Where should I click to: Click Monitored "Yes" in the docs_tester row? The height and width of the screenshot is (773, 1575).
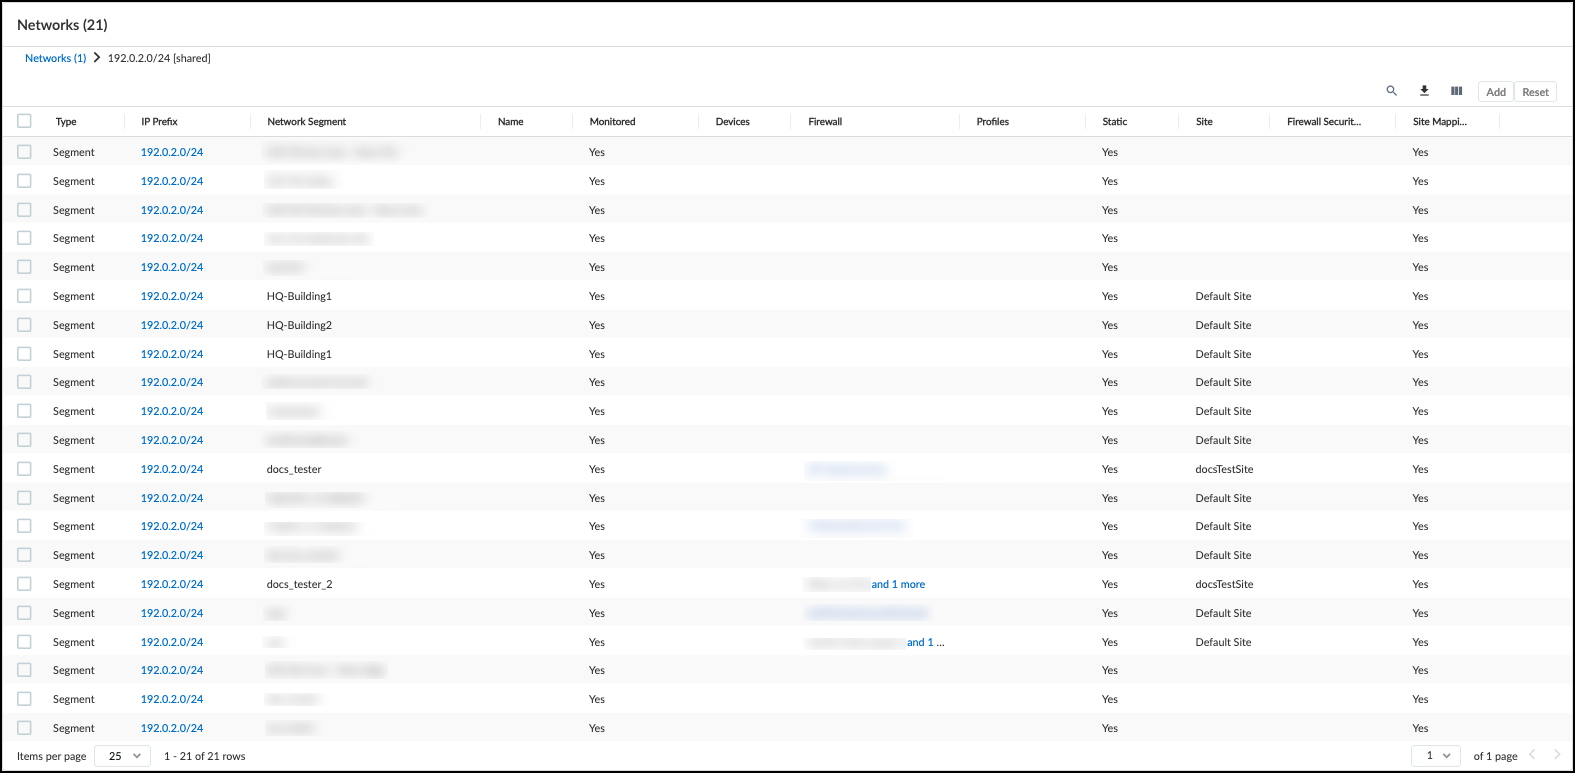click(597, 469)
